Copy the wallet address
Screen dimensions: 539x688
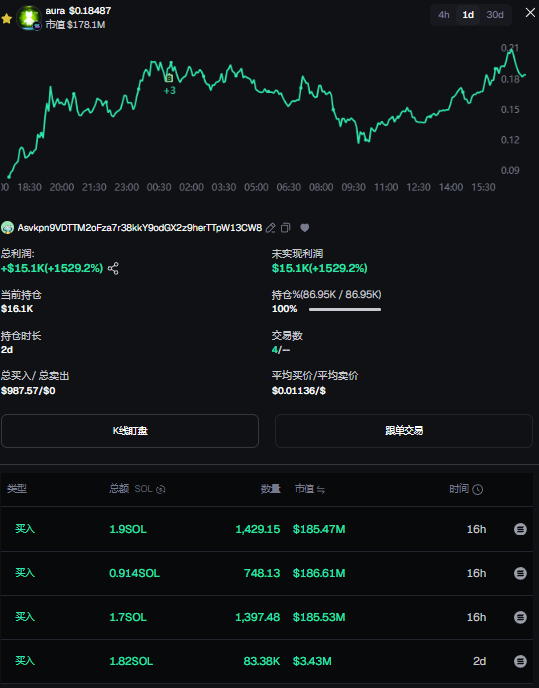click(x=286, y=228)
